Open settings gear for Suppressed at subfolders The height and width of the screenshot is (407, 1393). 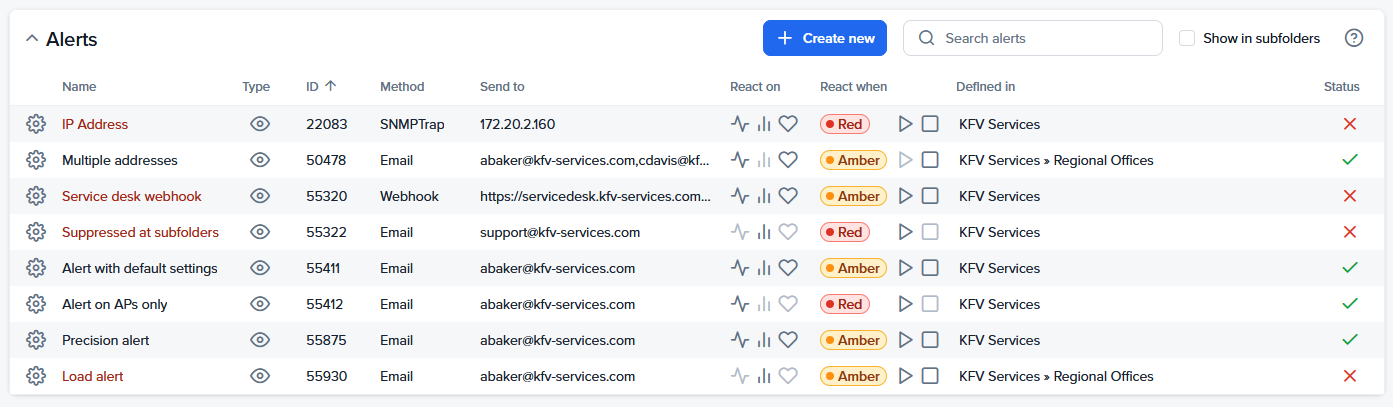click(x=36, y=232)
